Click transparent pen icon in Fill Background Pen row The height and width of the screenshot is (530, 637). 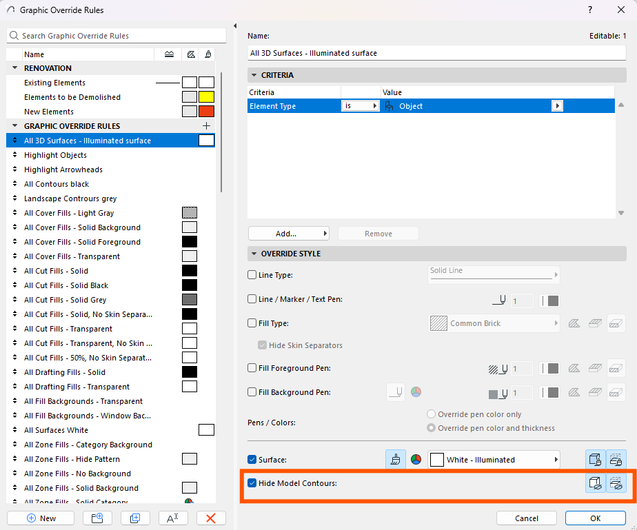point(395,392)
